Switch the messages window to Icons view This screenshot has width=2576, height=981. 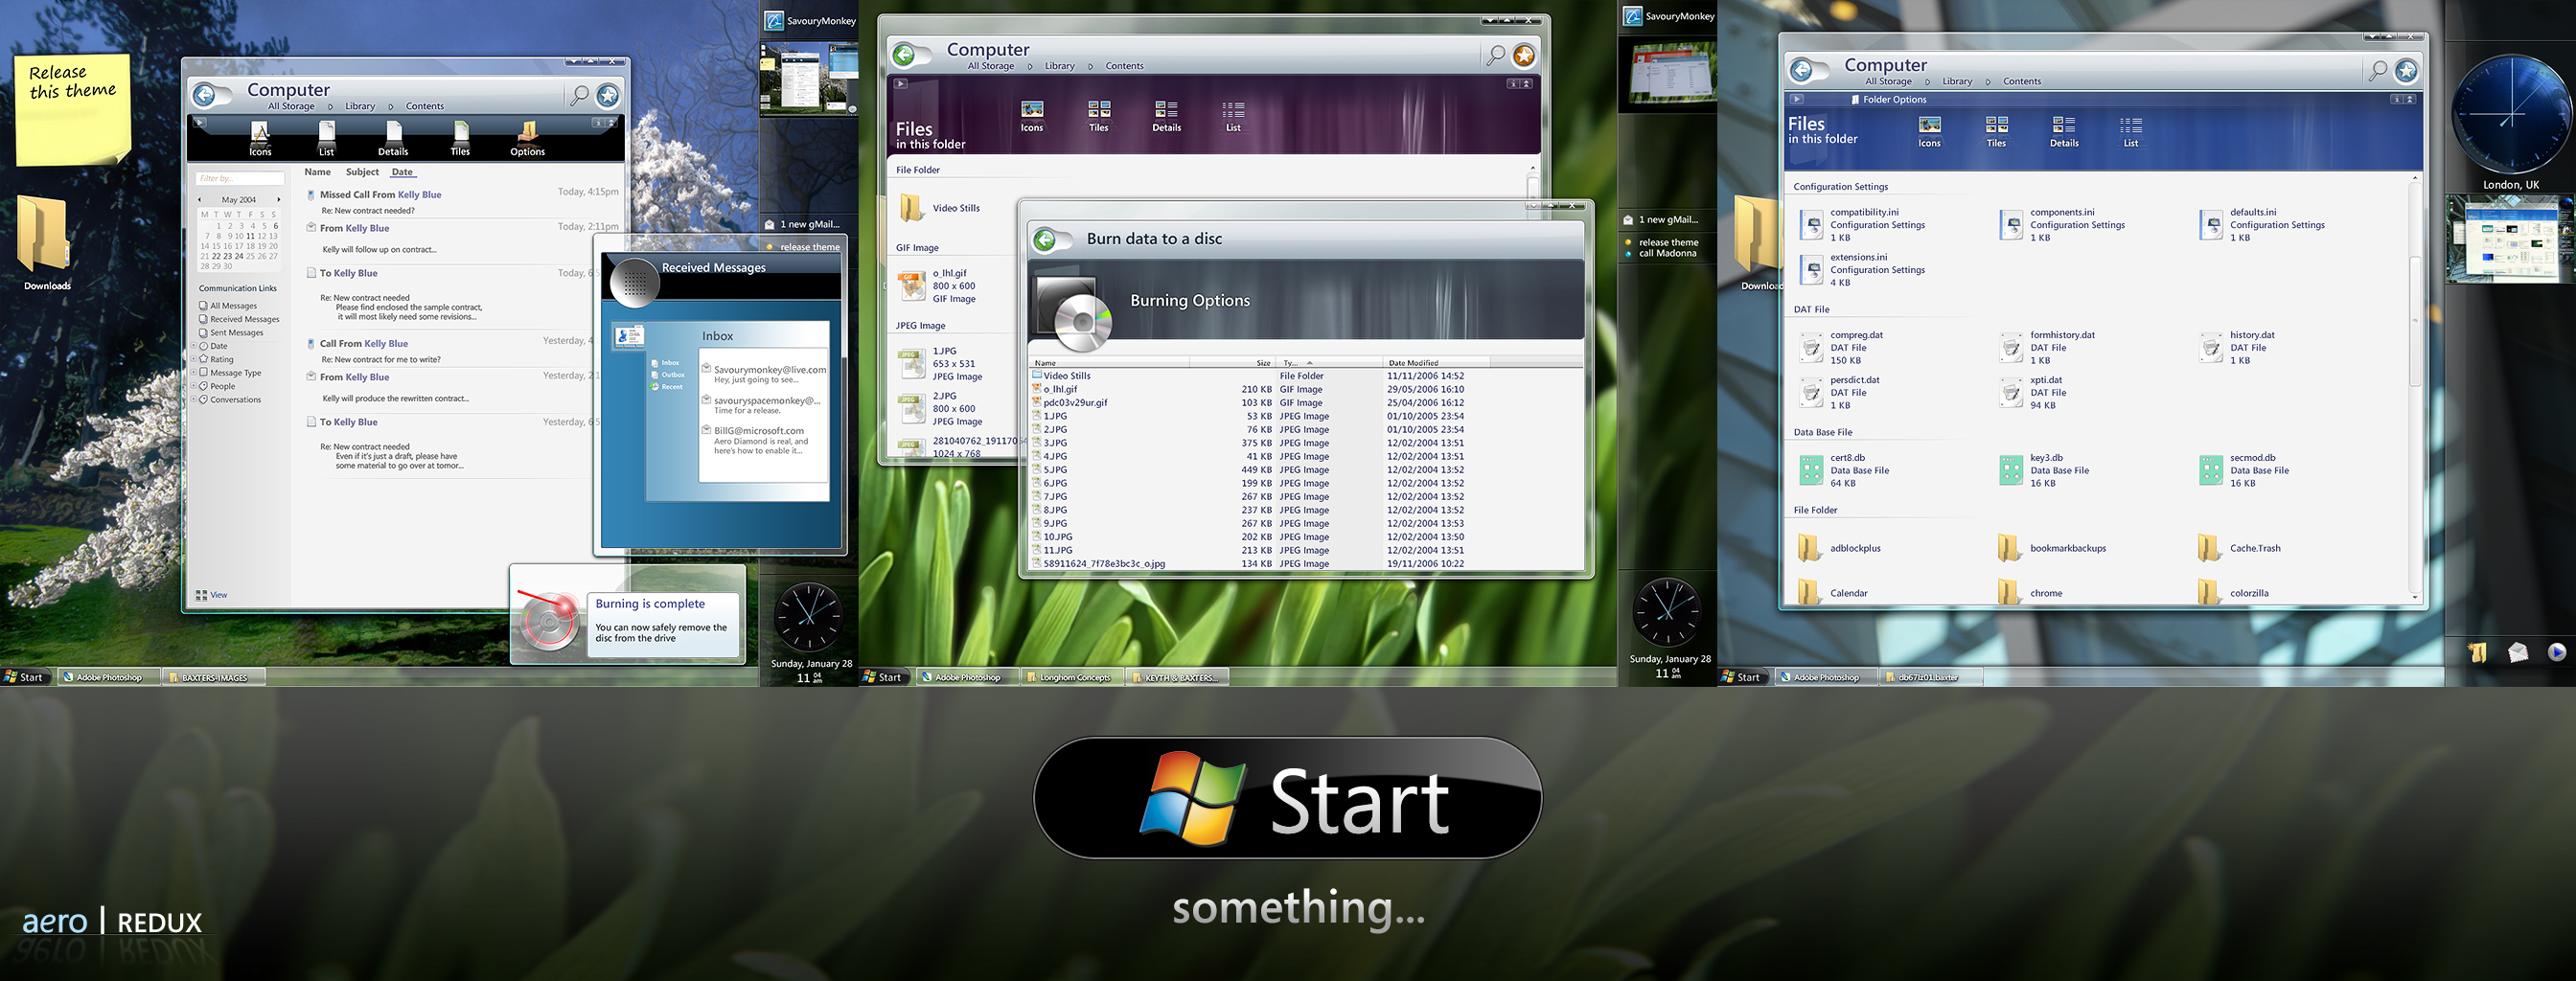tap(260, 139)
